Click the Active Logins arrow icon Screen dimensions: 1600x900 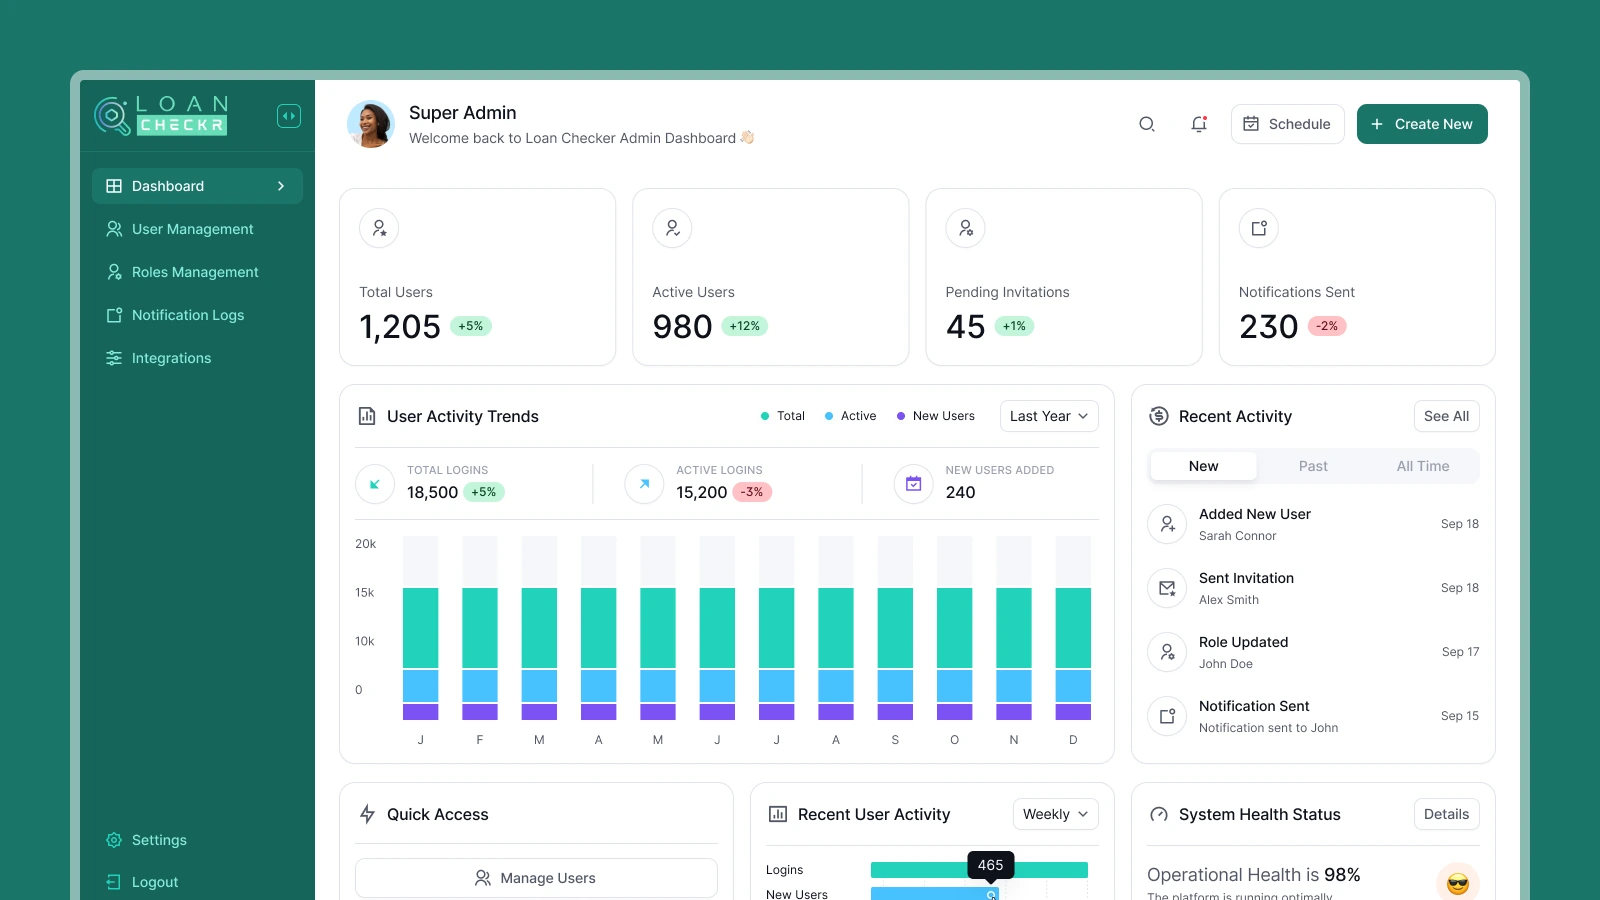(x=644, y=484)
